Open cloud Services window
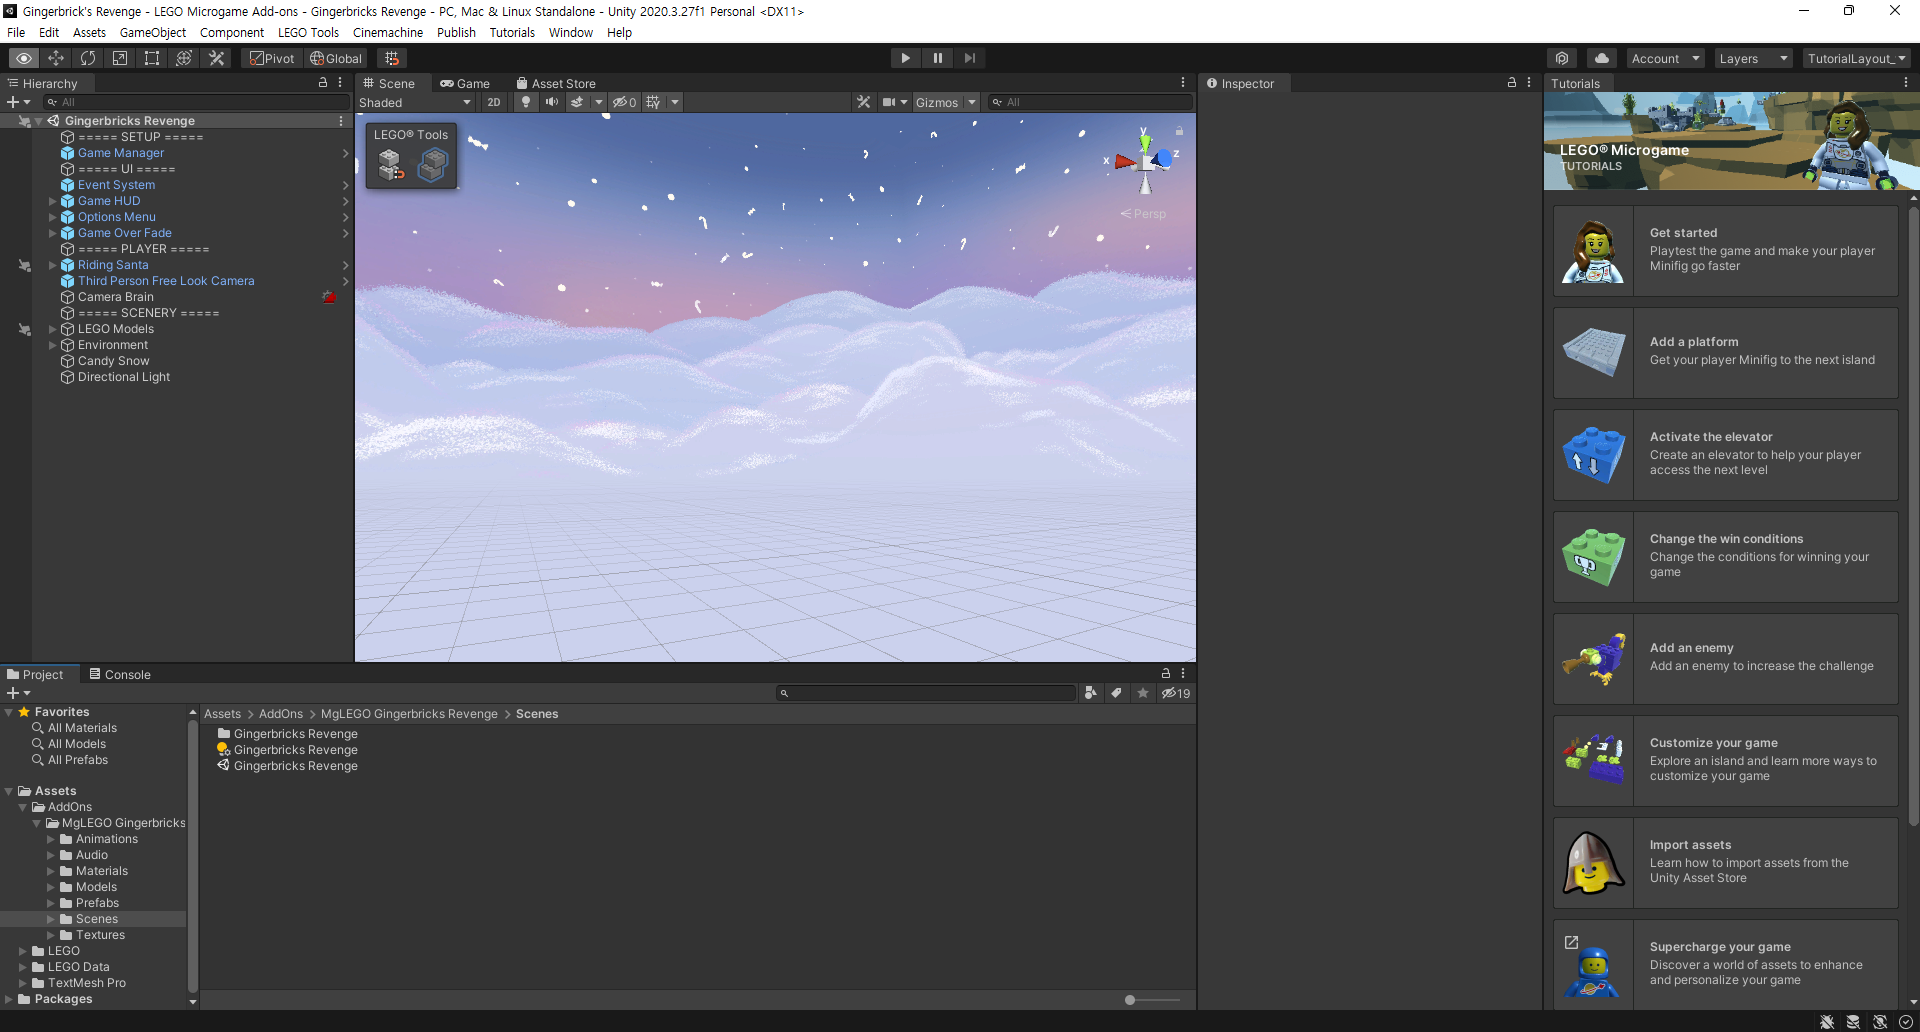Screen dimensions: 1920x1032 [1602, 58]
